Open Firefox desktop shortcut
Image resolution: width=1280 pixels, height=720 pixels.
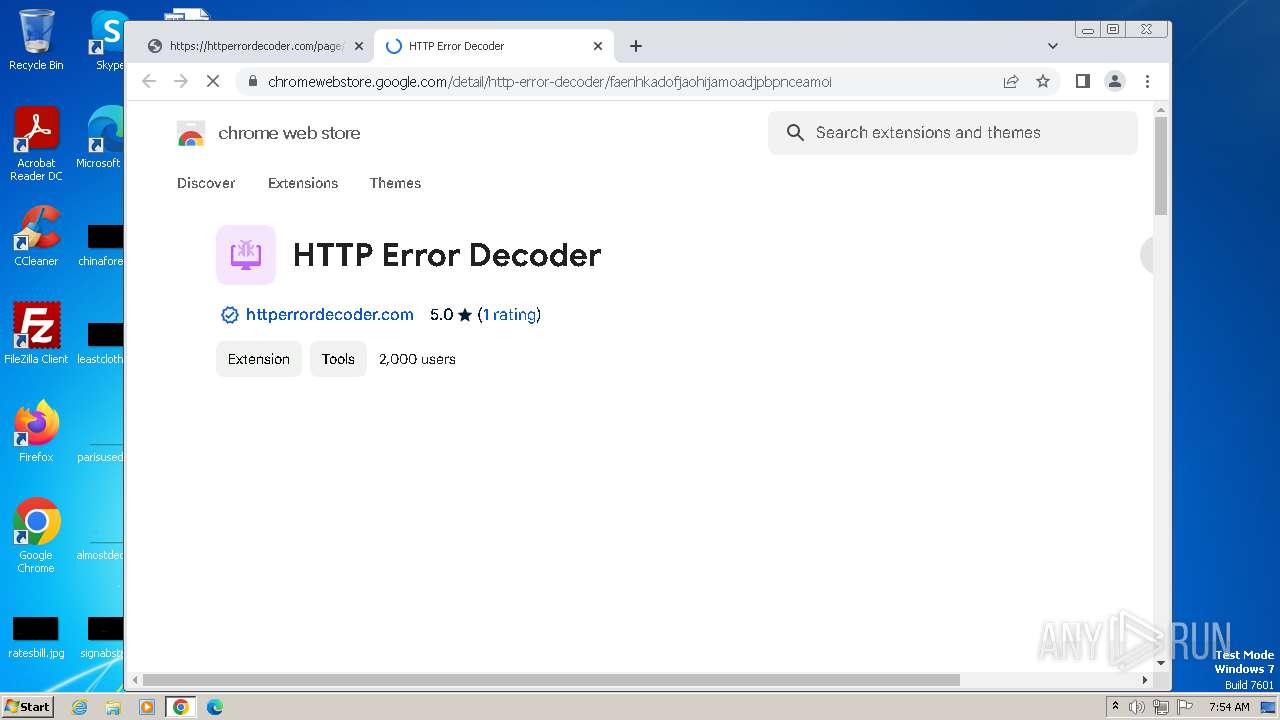[x=36, y=432]
